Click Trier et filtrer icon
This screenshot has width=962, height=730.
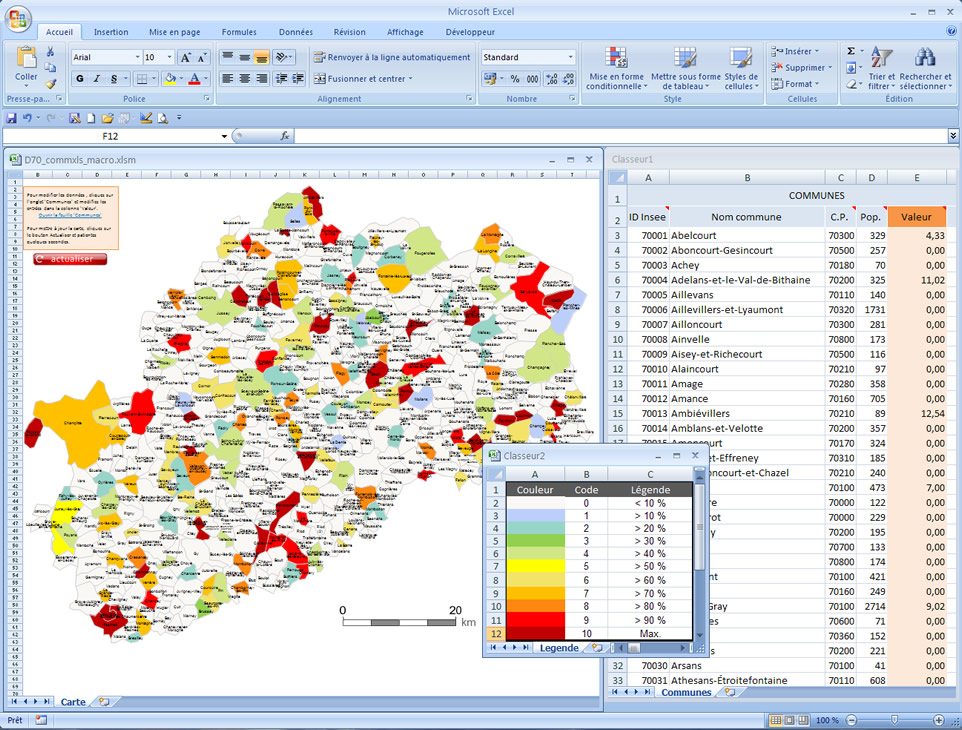coord(882,68)
